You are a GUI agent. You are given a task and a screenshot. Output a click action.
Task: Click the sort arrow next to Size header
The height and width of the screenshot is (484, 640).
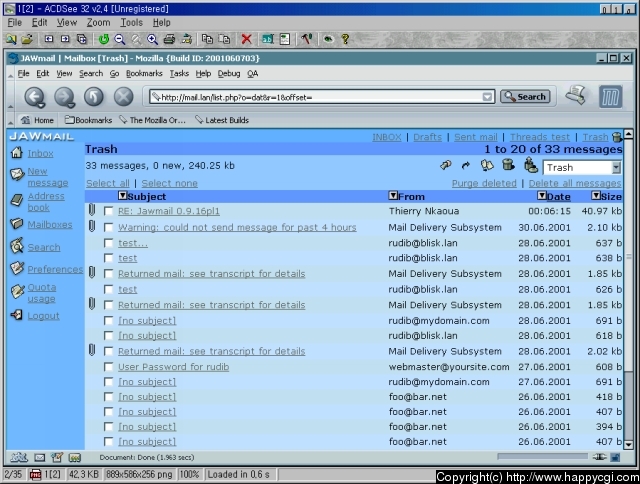point(596,195)
